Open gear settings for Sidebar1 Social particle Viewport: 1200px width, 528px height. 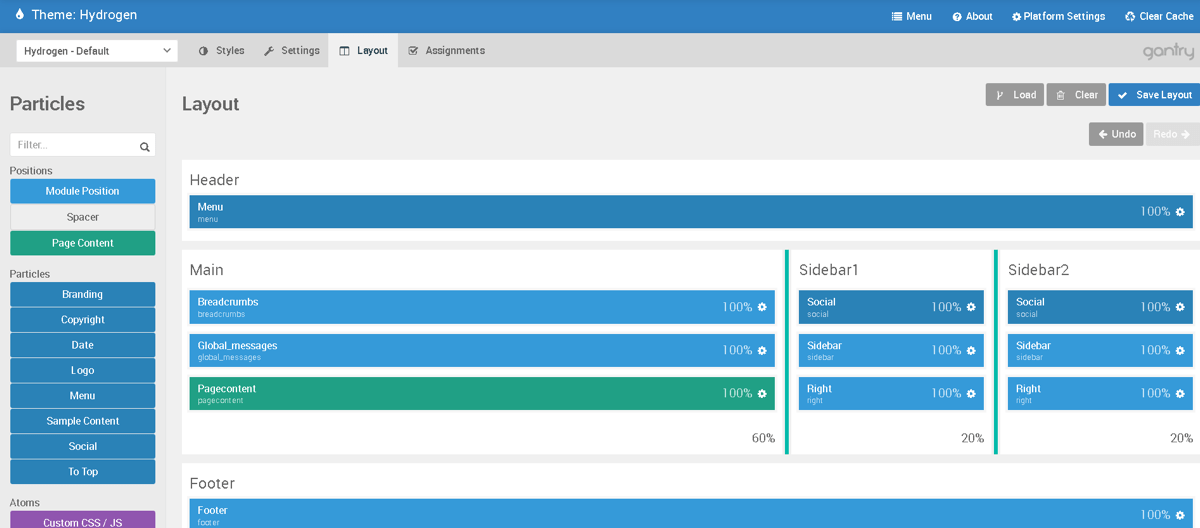[x=971, y=307]
